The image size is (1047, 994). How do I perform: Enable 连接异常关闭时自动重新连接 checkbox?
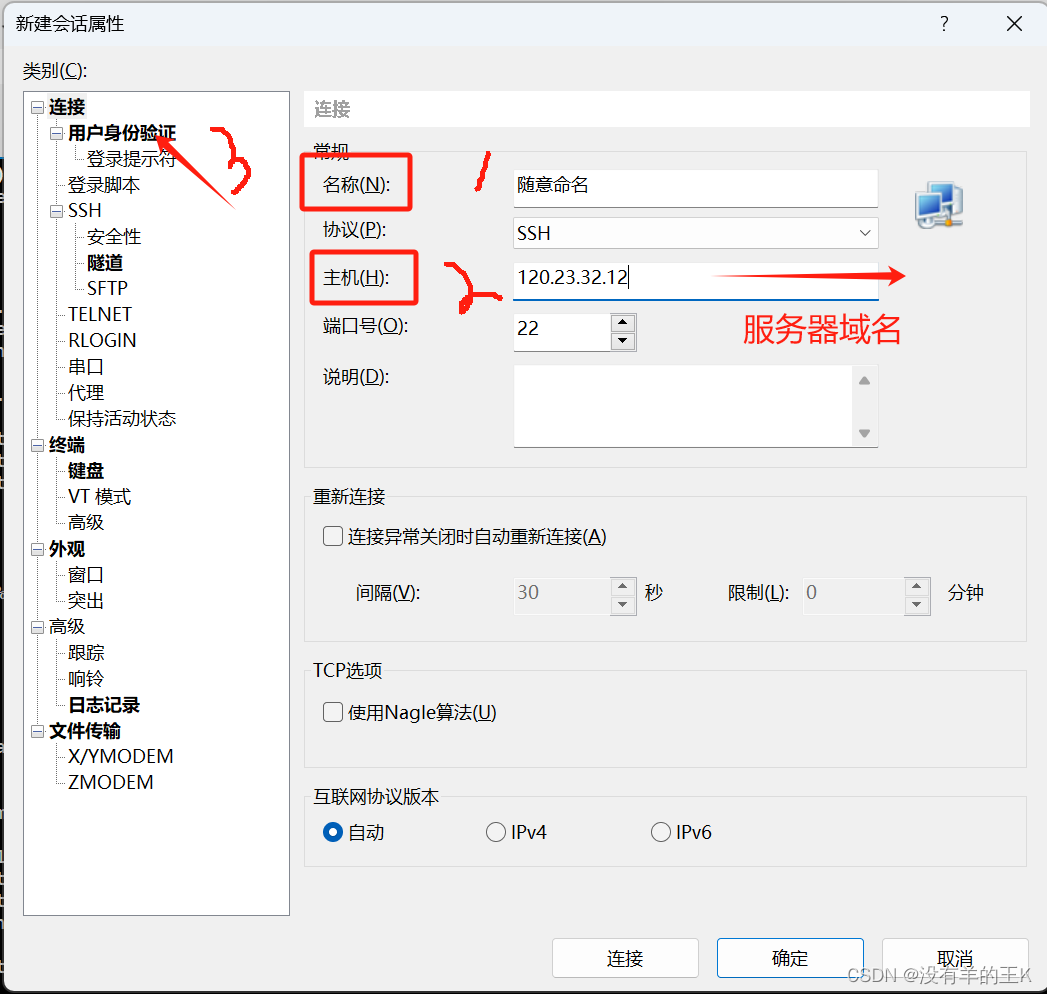333,536
